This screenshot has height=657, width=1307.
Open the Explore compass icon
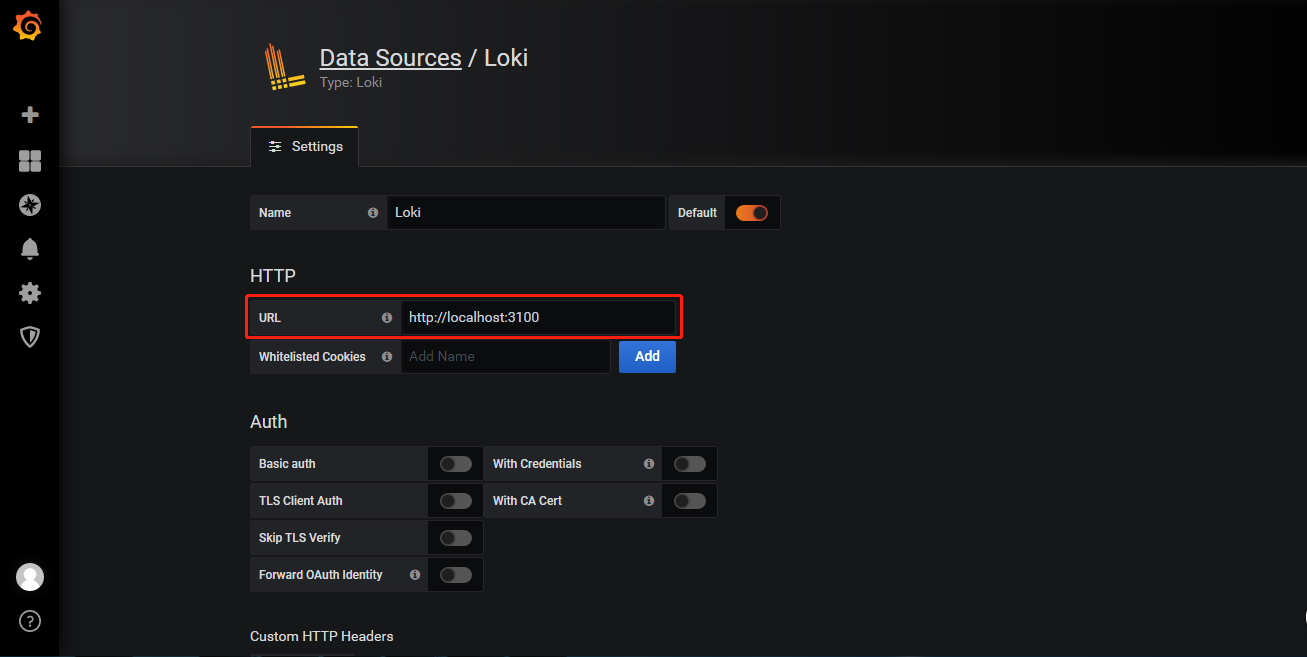coord(30,205)
